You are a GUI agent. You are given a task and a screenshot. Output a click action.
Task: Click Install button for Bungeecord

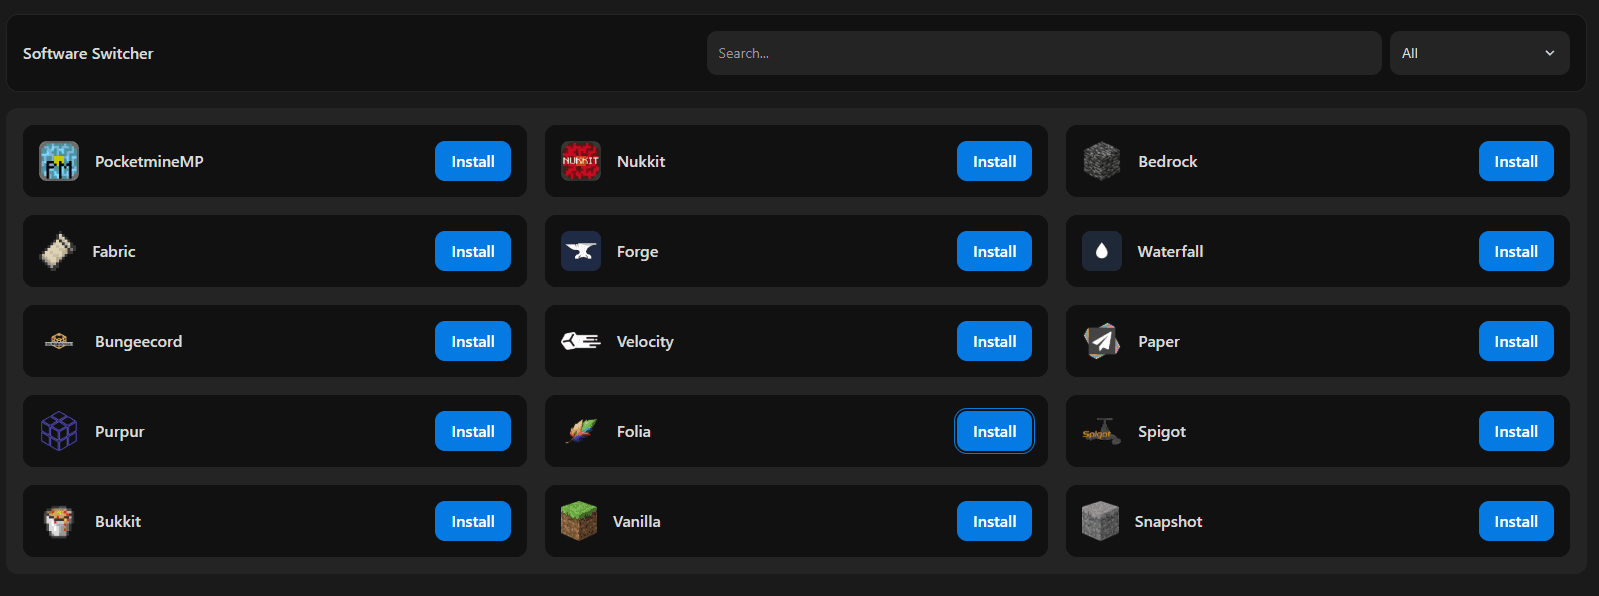tap(473, 341)
